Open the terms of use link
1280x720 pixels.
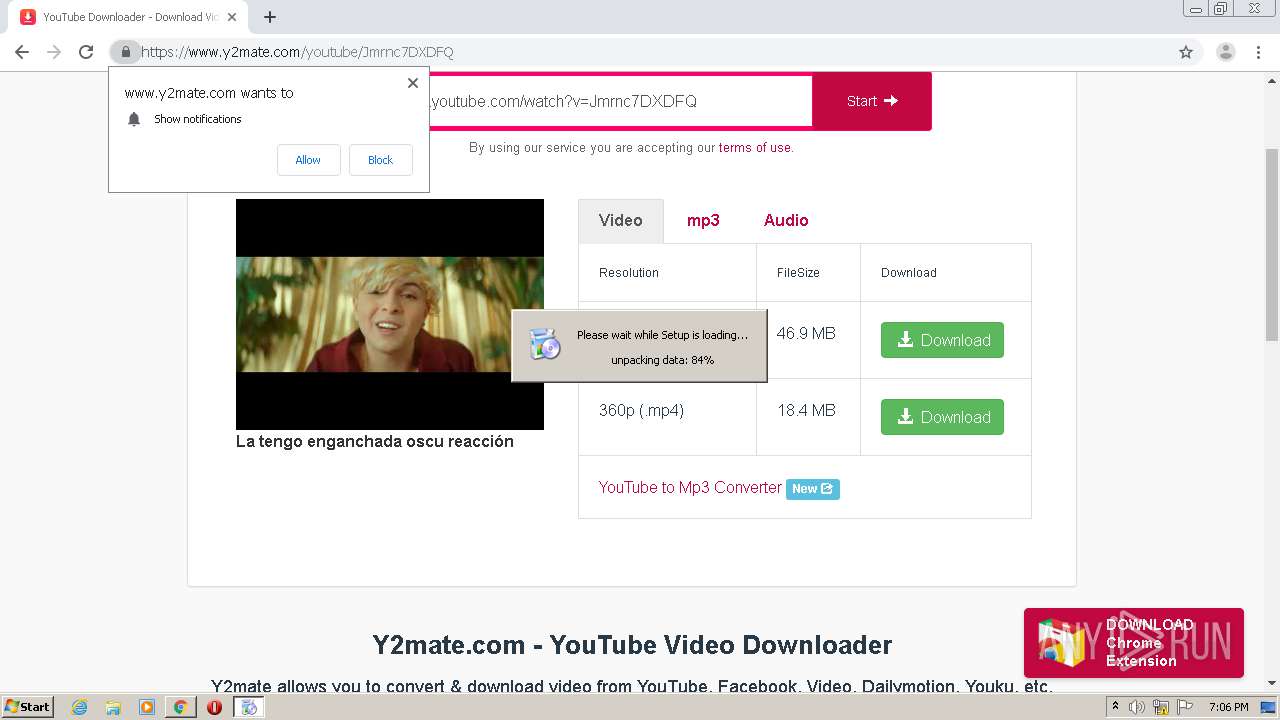click(754, 147)
